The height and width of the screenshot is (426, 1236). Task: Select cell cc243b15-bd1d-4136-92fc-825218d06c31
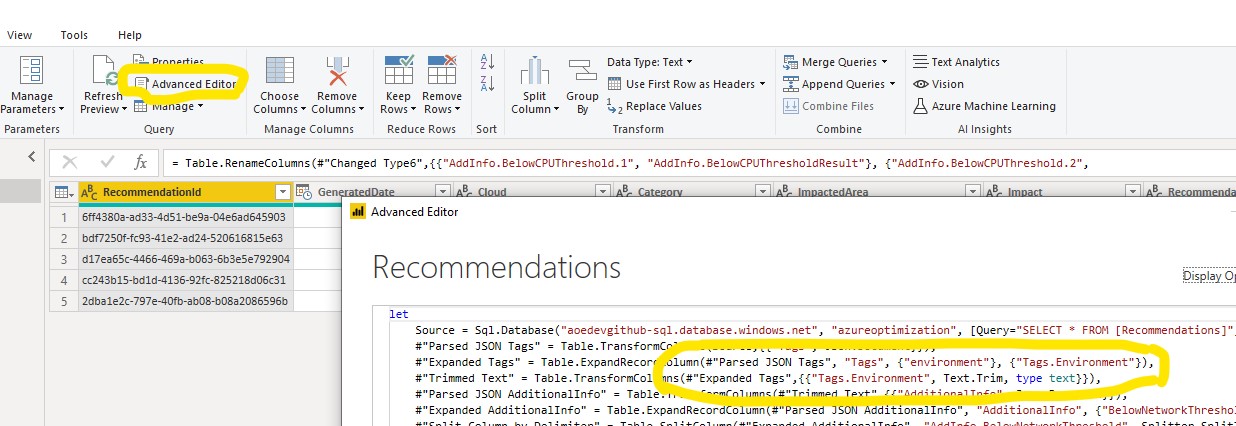pyautogui.click(x=186, y=280)
